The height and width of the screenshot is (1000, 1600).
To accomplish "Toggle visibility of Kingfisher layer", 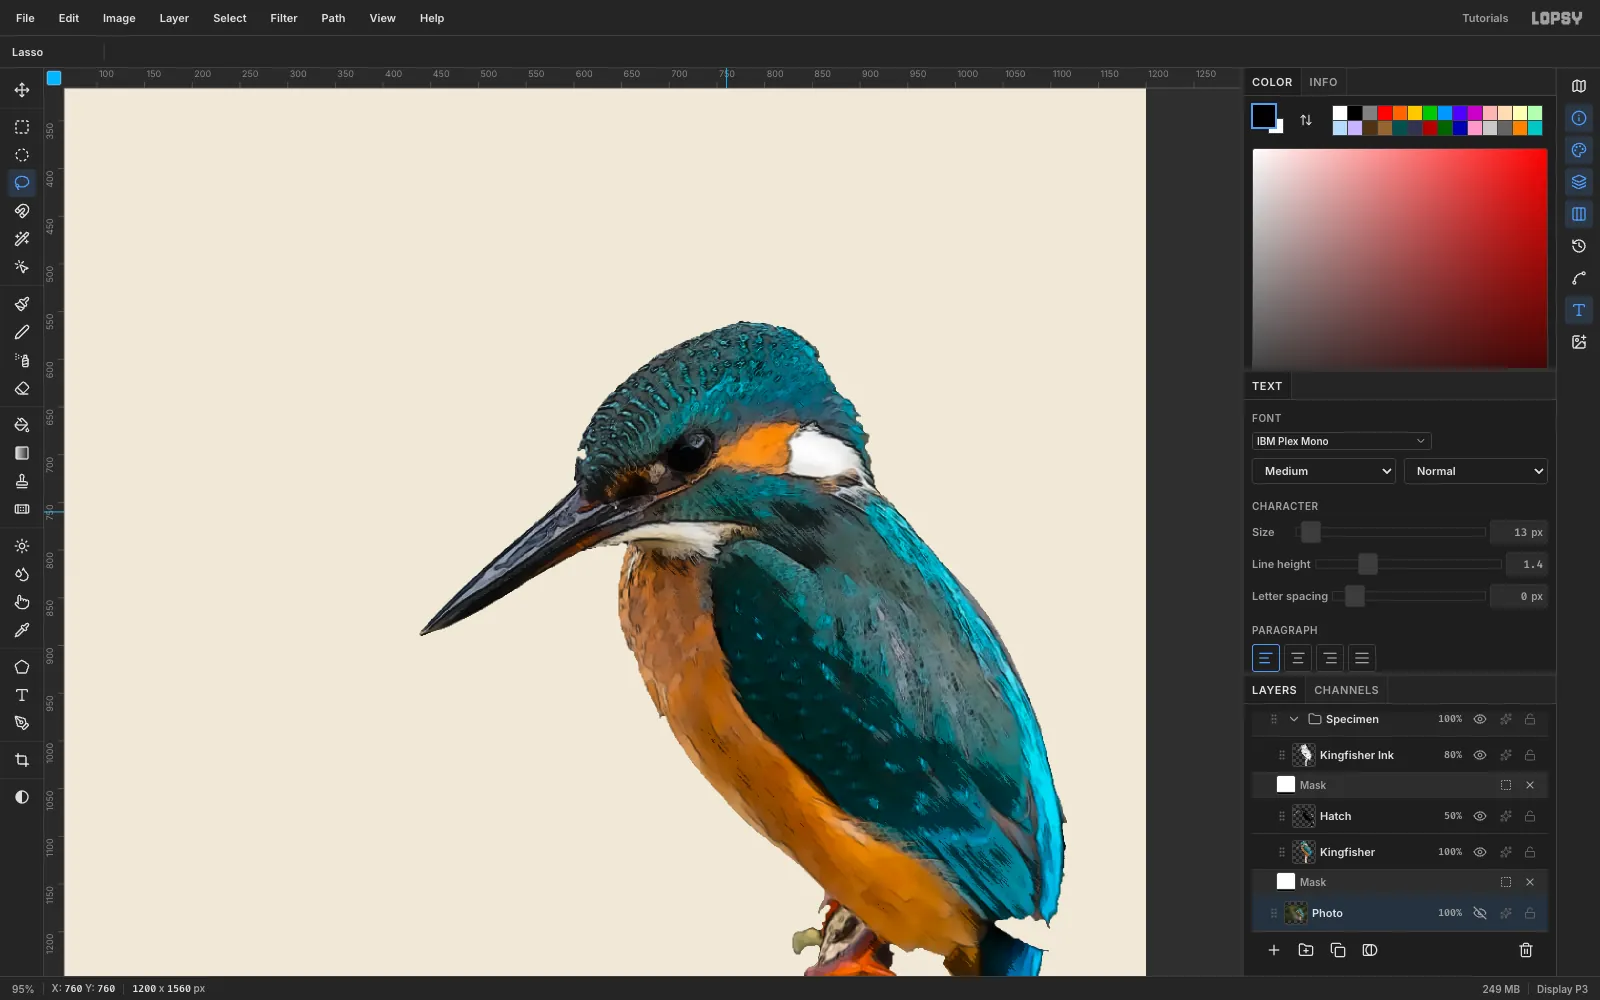I will pos(1480,852).
